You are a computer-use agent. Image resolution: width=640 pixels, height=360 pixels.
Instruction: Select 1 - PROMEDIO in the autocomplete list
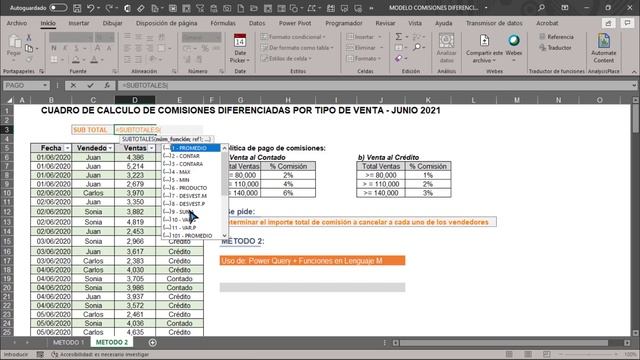click(192, 148)
